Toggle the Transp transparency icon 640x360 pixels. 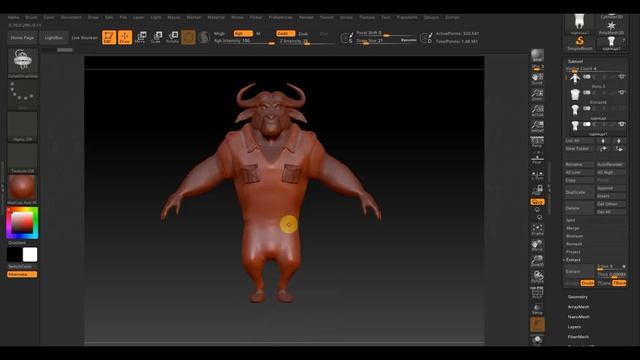click(537, 309)
